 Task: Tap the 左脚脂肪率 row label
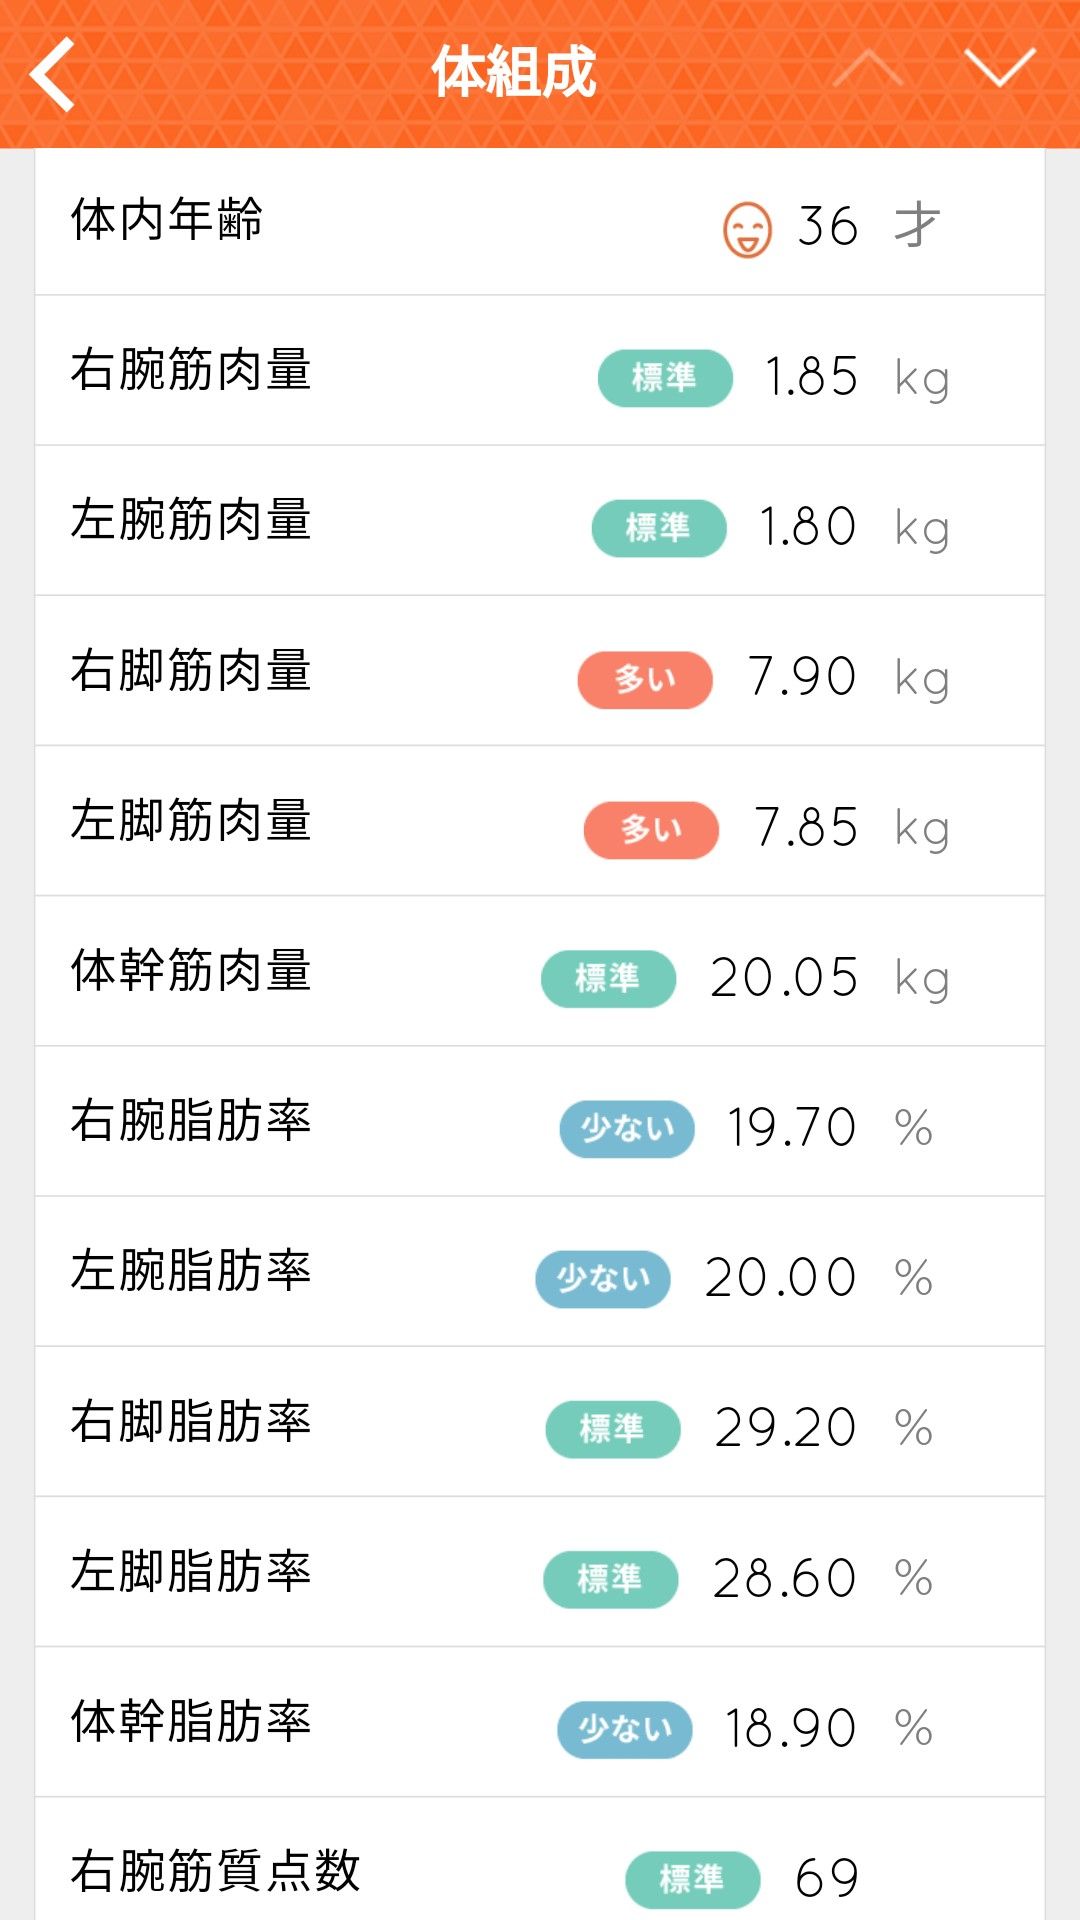[x=191, y=1571]
